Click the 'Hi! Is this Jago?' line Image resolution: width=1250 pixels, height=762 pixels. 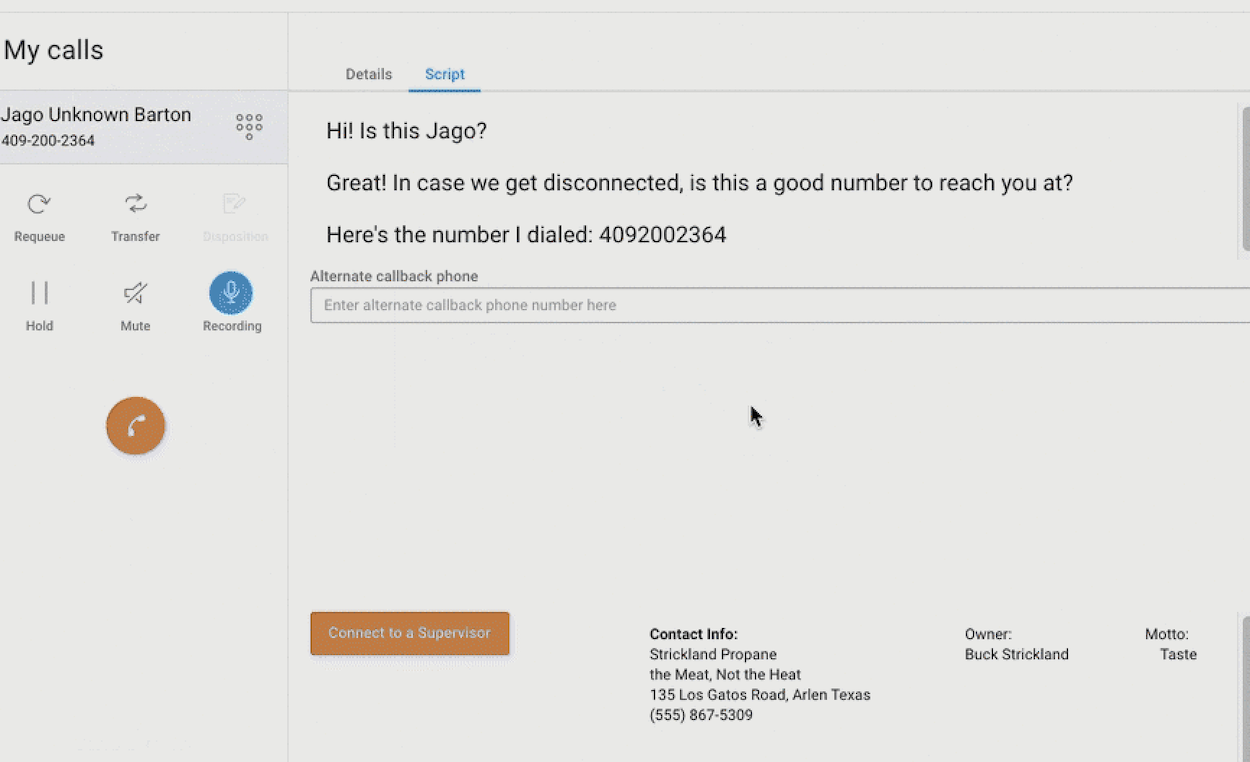click(406, 131)
